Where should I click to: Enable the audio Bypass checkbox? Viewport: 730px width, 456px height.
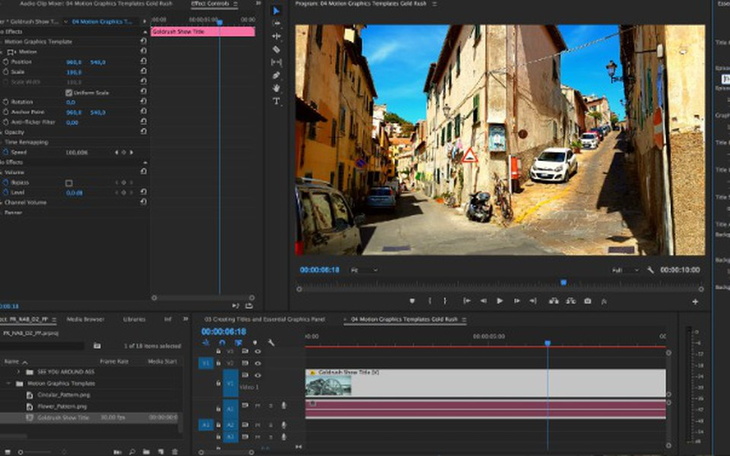[x=69, y=183]
